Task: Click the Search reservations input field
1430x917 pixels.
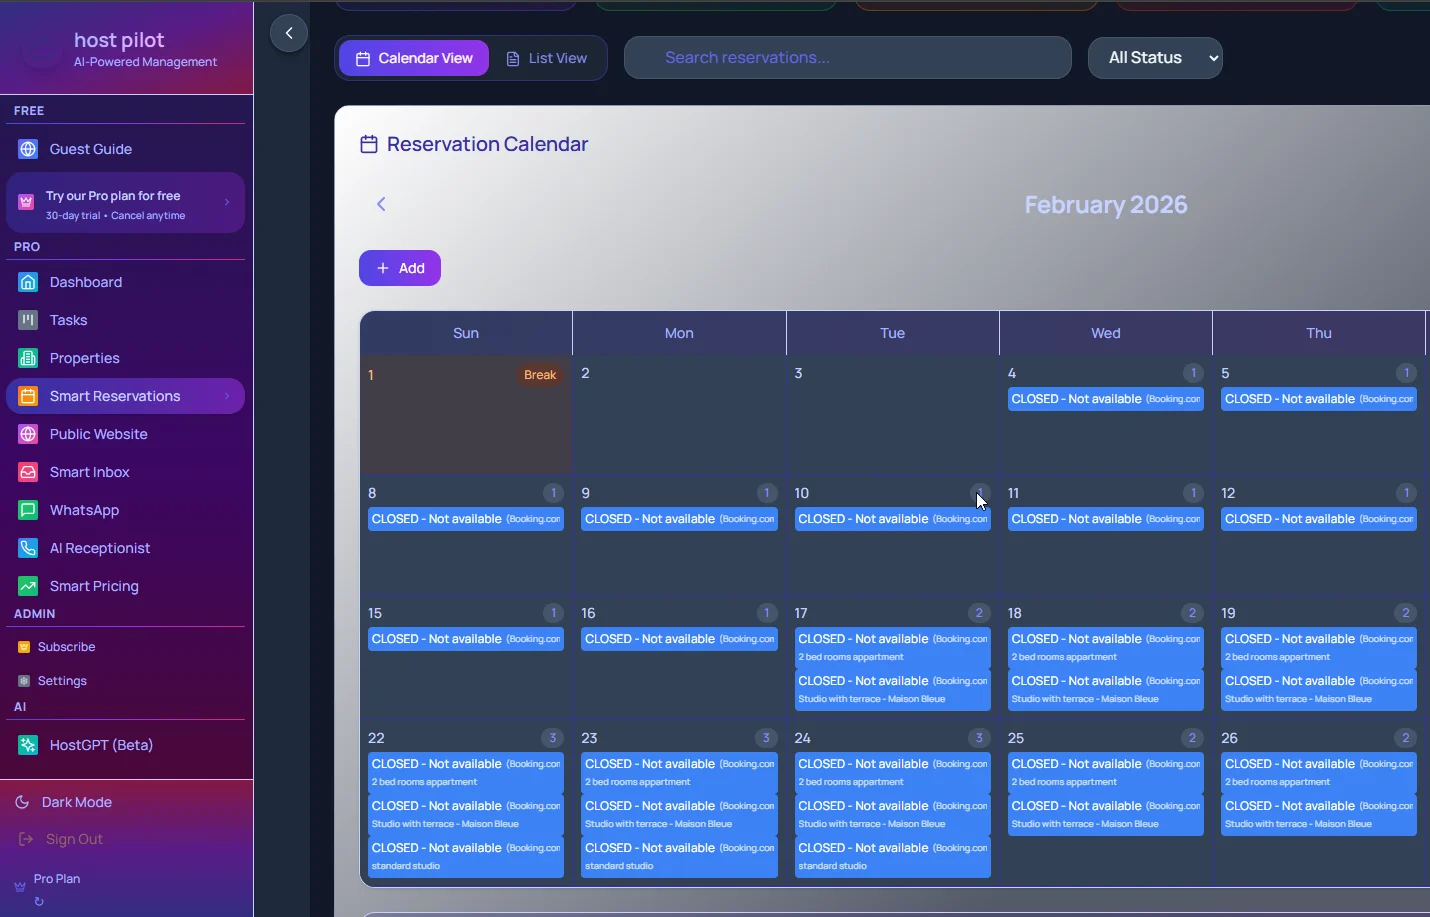Action: click(x=846, y=58)
